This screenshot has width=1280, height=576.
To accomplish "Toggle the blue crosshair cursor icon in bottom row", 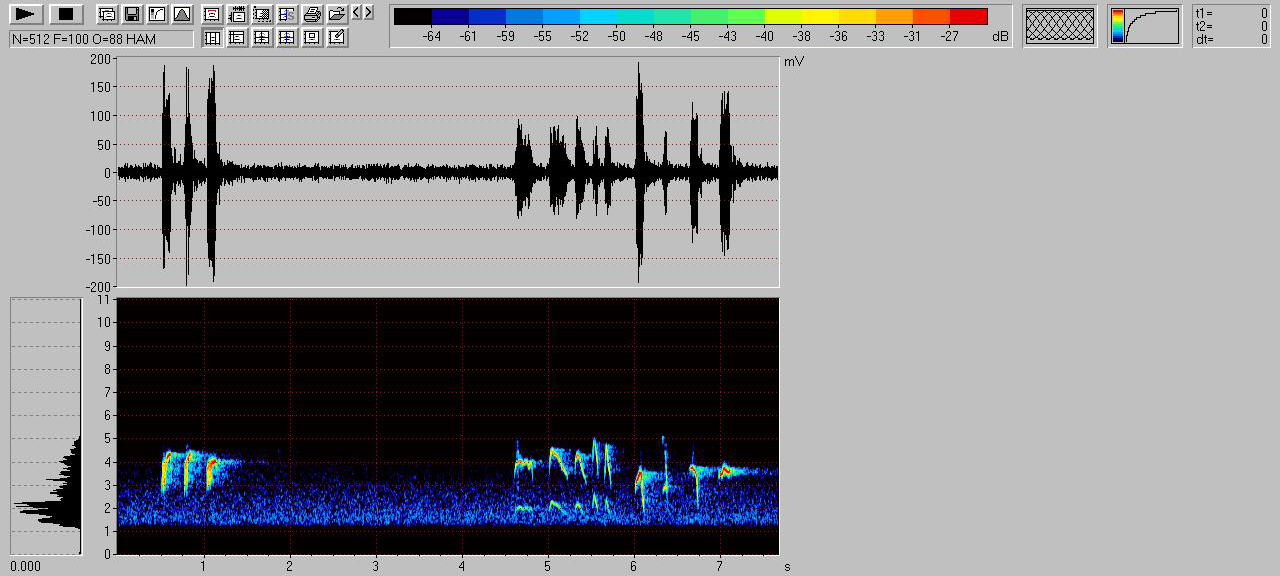I will pyautogui.click(x=287, y=38).
